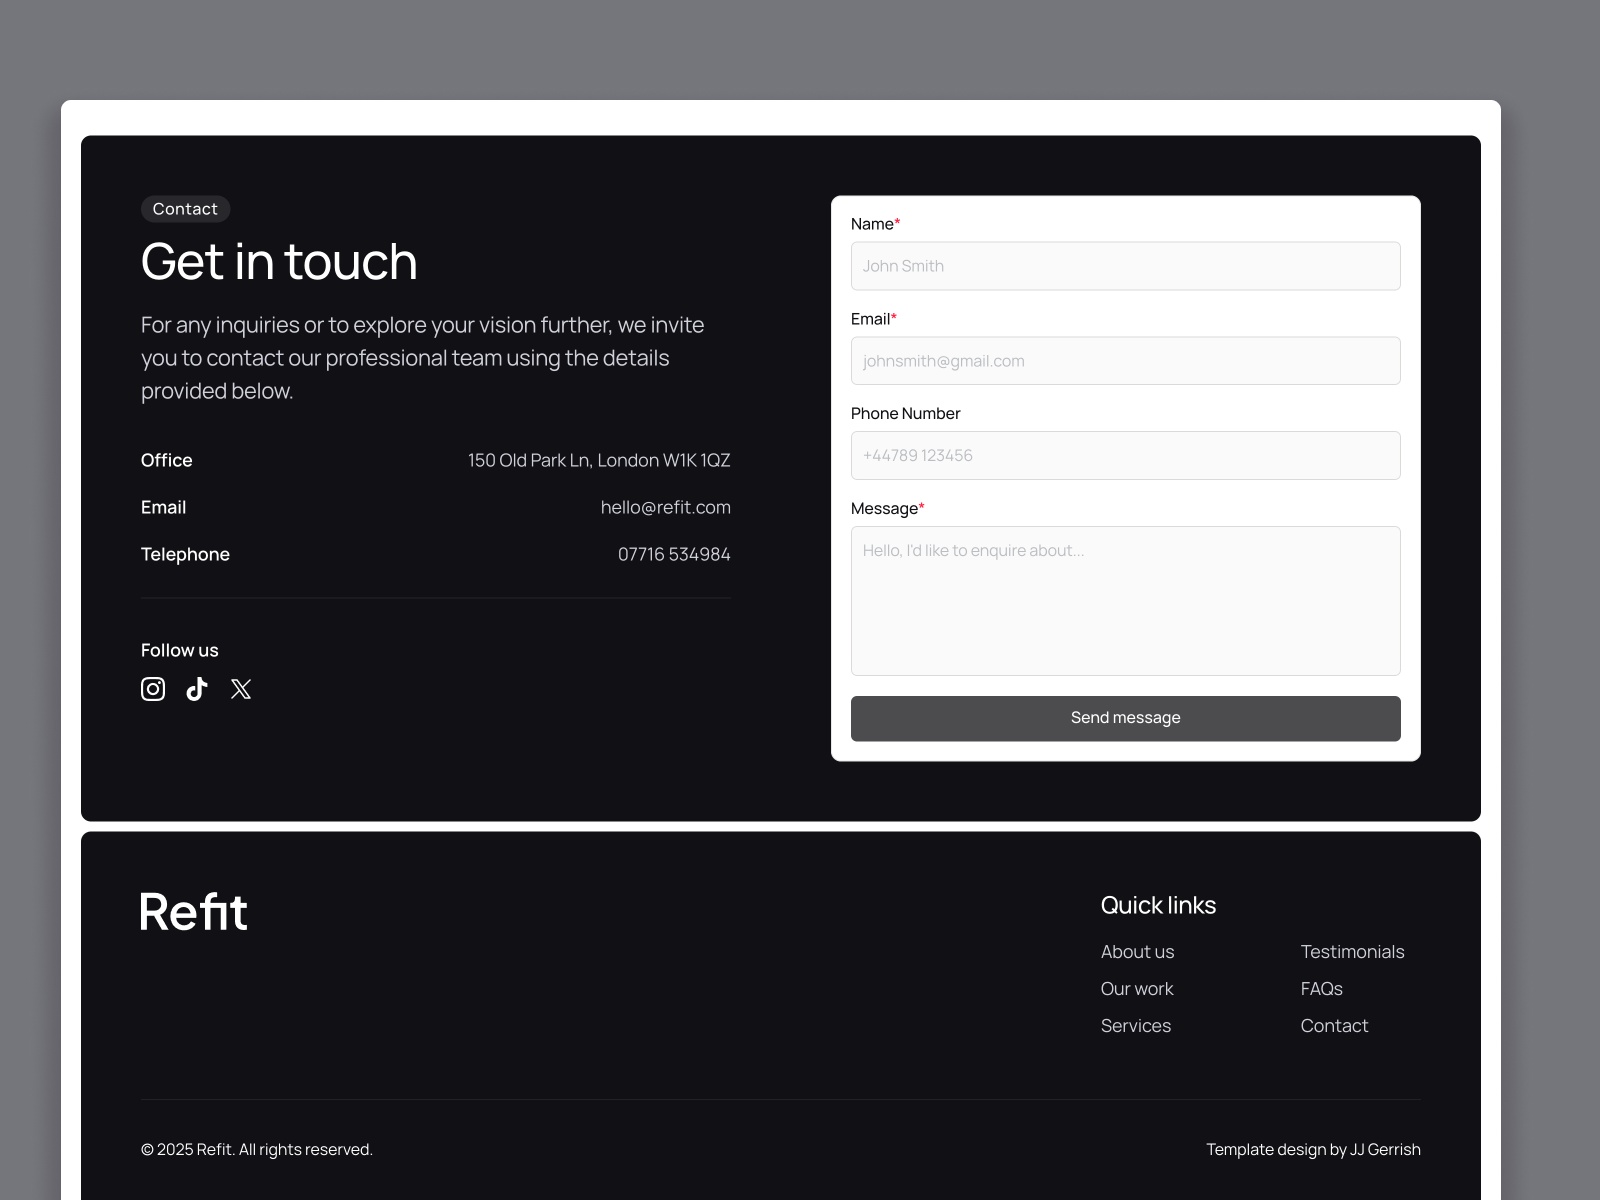Viewport: 1600px width, 1200px height.
Task: Click inside the Message text area
Action: [x=1125, y=600]
